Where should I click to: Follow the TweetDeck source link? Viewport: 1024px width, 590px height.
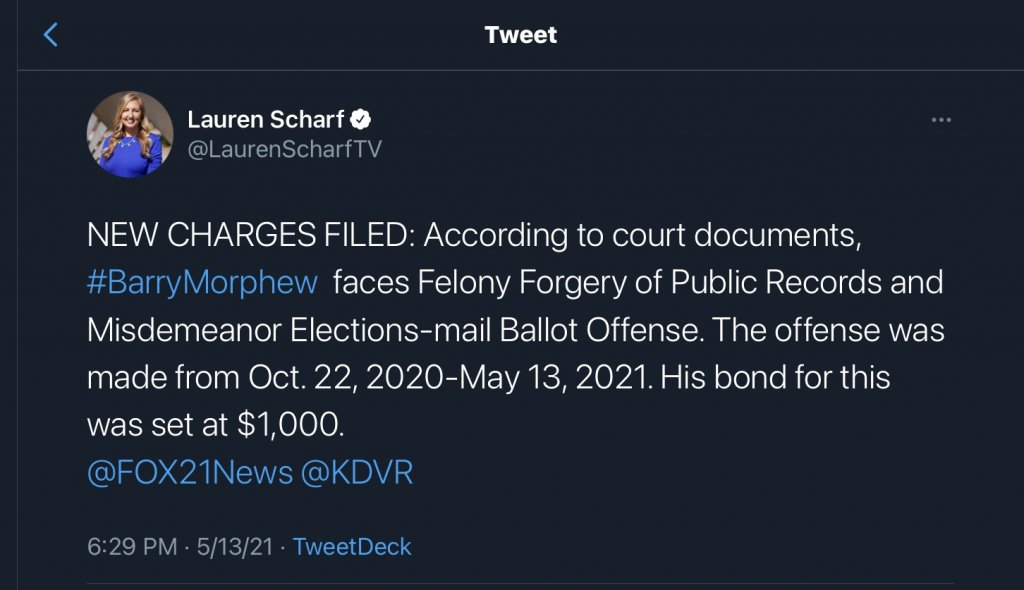352,547
